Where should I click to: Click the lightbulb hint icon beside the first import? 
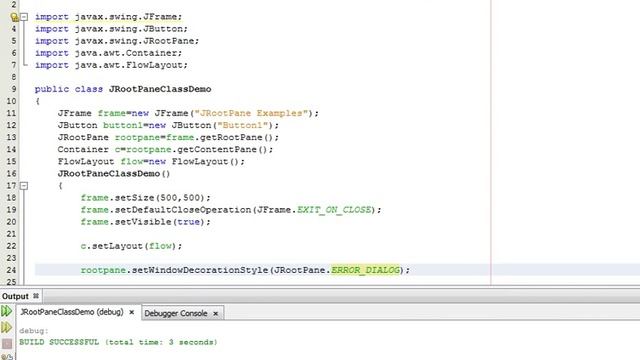14,17
